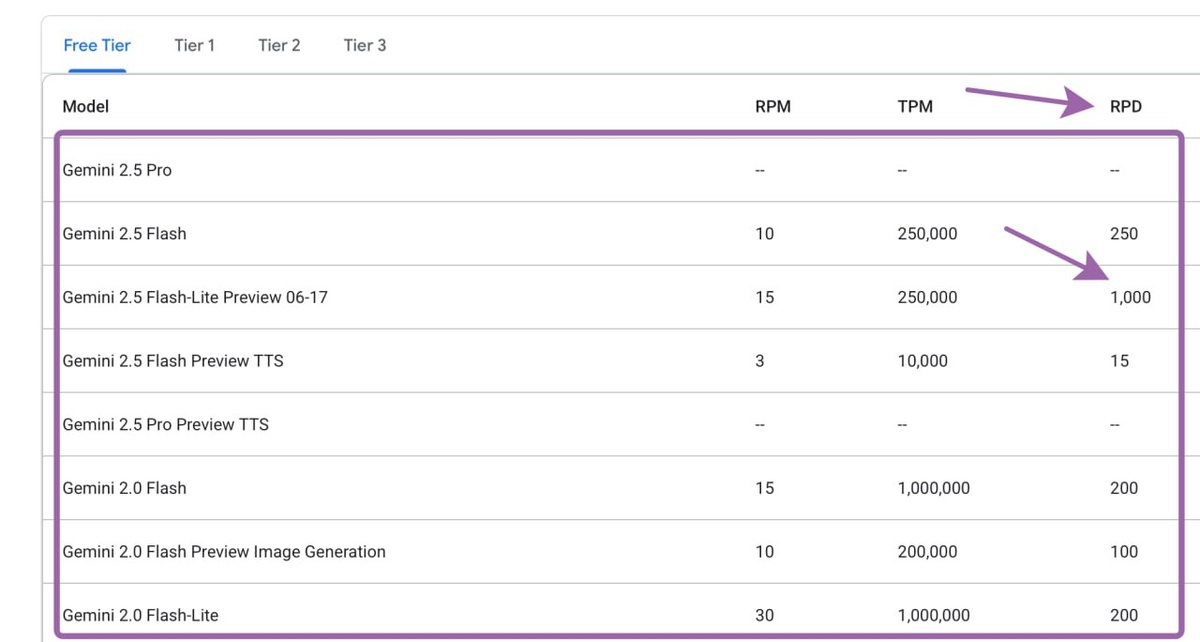Click the Gemini 2.0 Flash-Lite model name

(140, 615)
